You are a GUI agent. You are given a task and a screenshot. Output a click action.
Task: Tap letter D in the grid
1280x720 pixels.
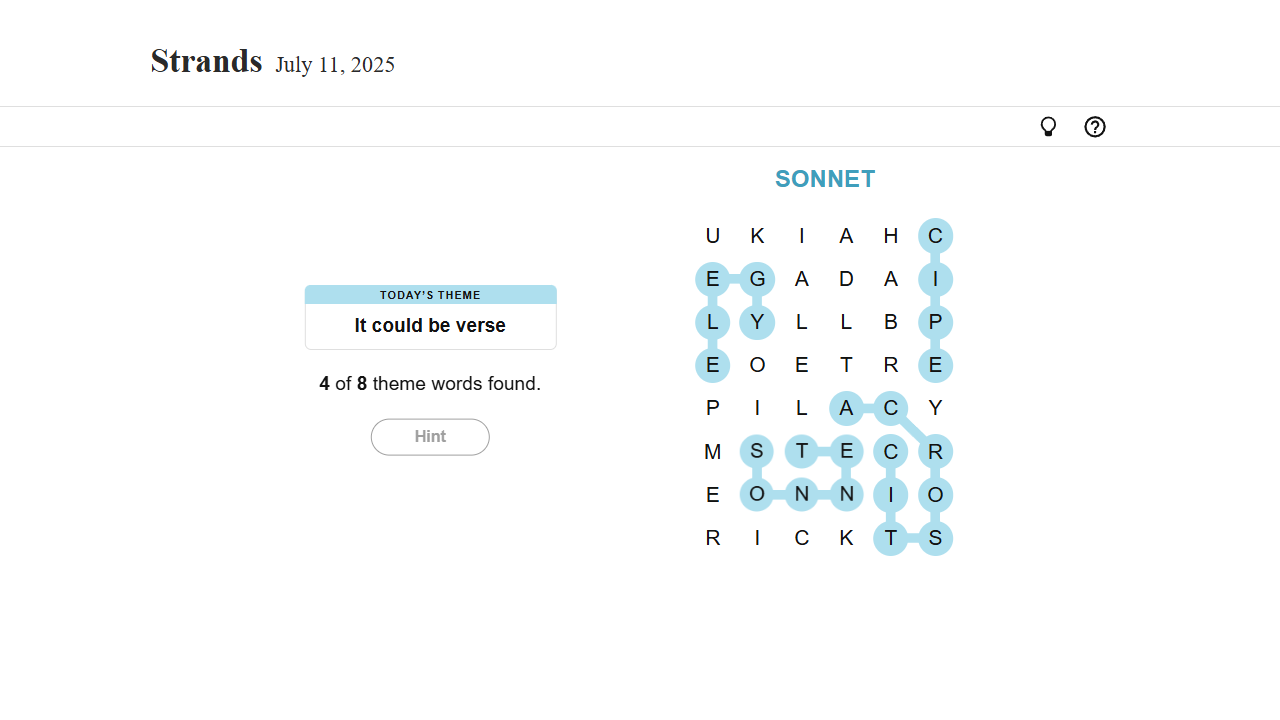(x=846, y=279)
